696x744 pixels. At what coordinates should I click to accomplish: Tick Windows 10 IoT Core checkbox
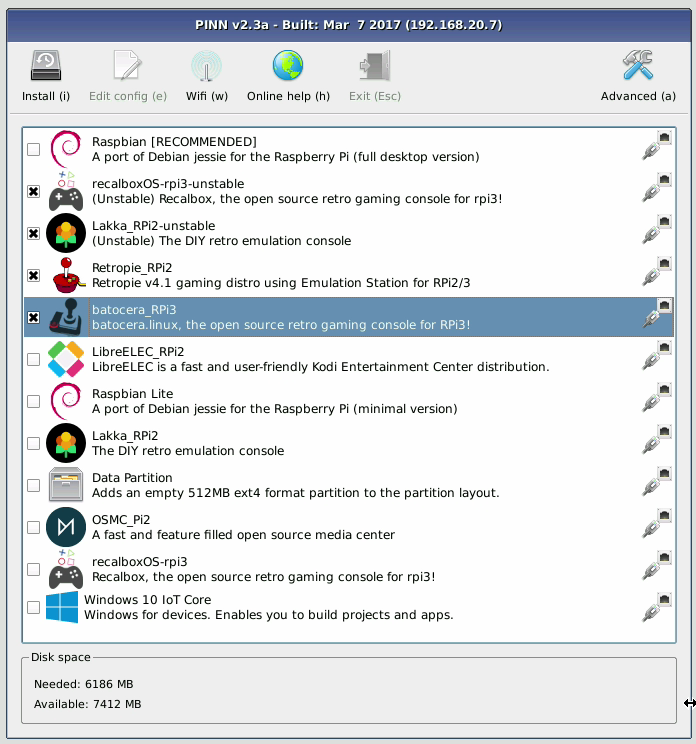click(33, 607)
